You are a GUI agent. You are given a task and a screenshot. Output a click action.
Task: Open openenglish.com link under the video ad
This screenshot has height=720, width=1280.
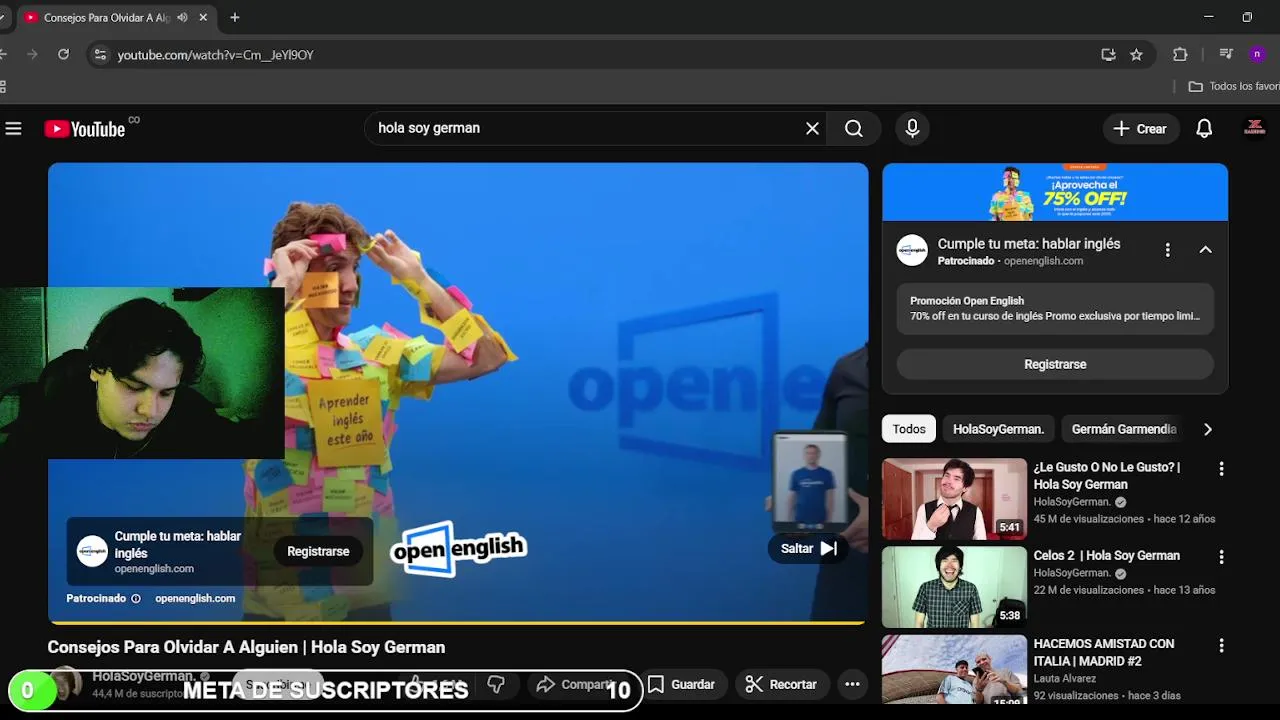195,599
